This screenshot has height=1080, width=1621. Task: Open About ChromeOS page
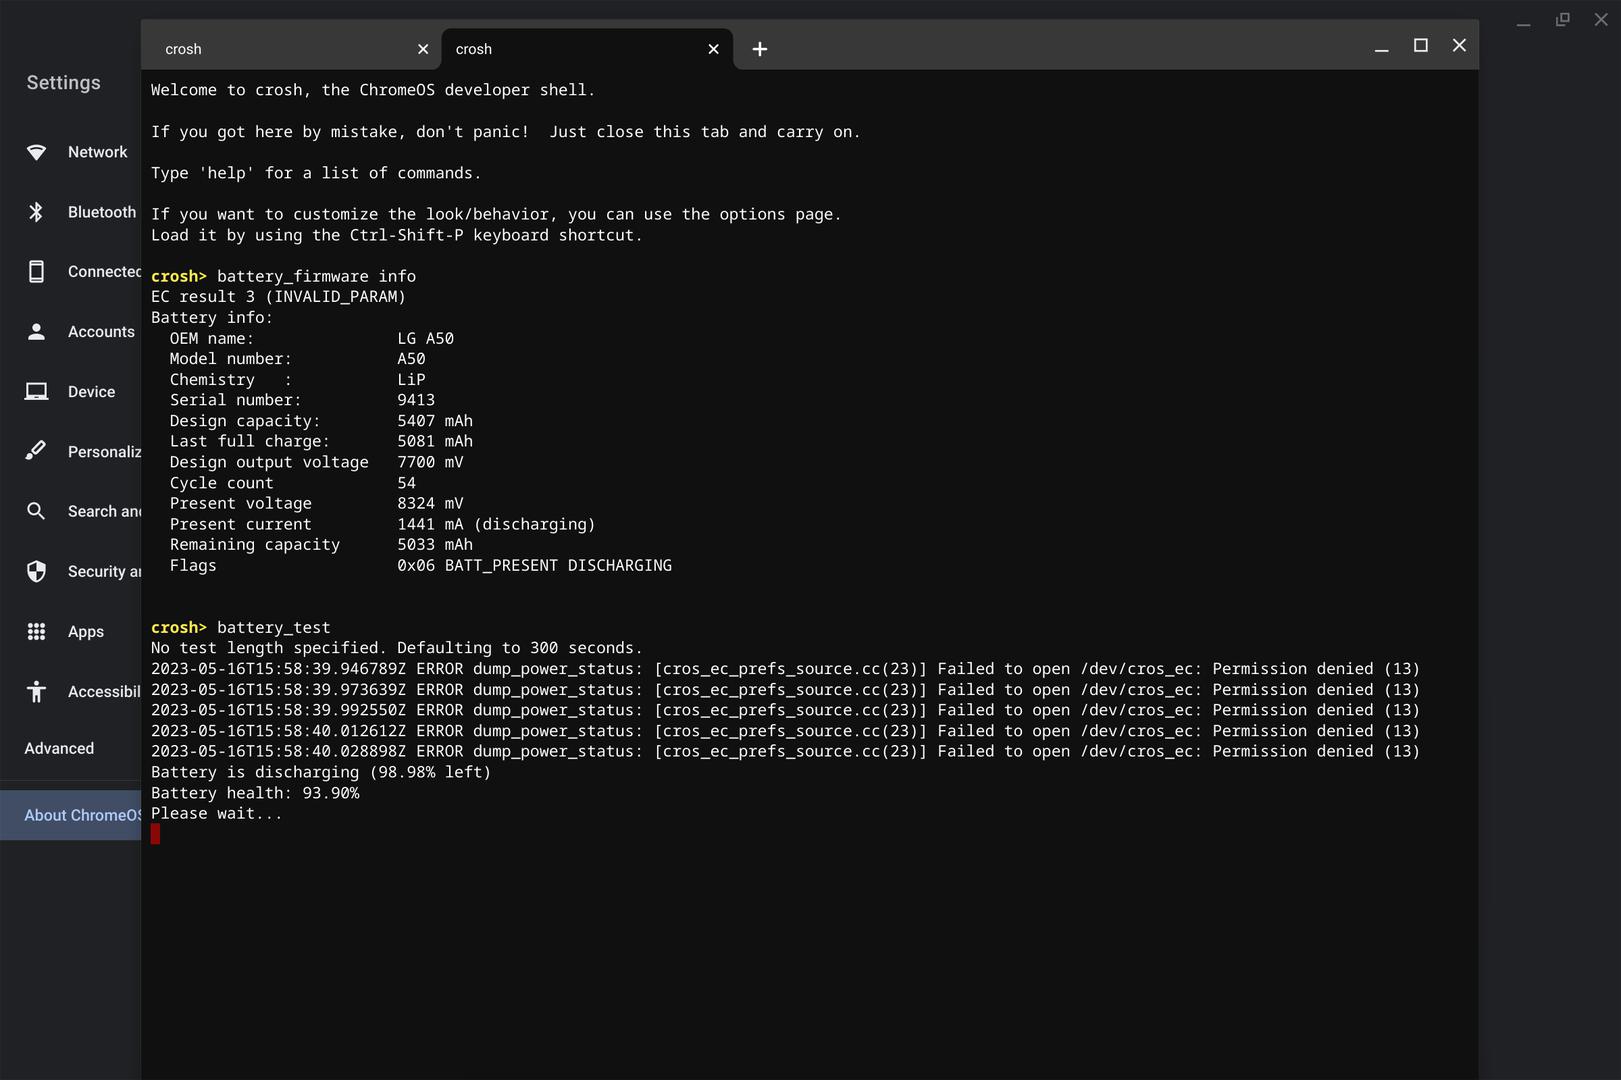[x=80, y=815]
